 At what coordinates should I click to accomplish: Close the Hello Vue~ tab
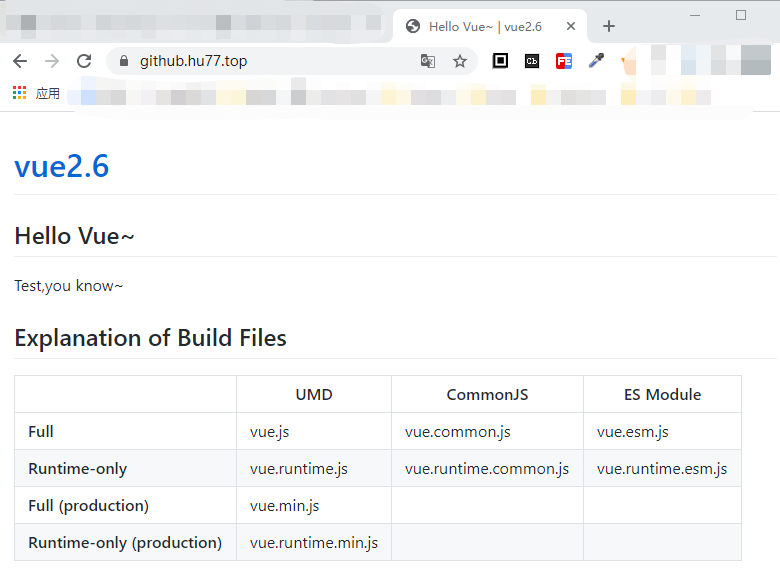click(571, 26)
